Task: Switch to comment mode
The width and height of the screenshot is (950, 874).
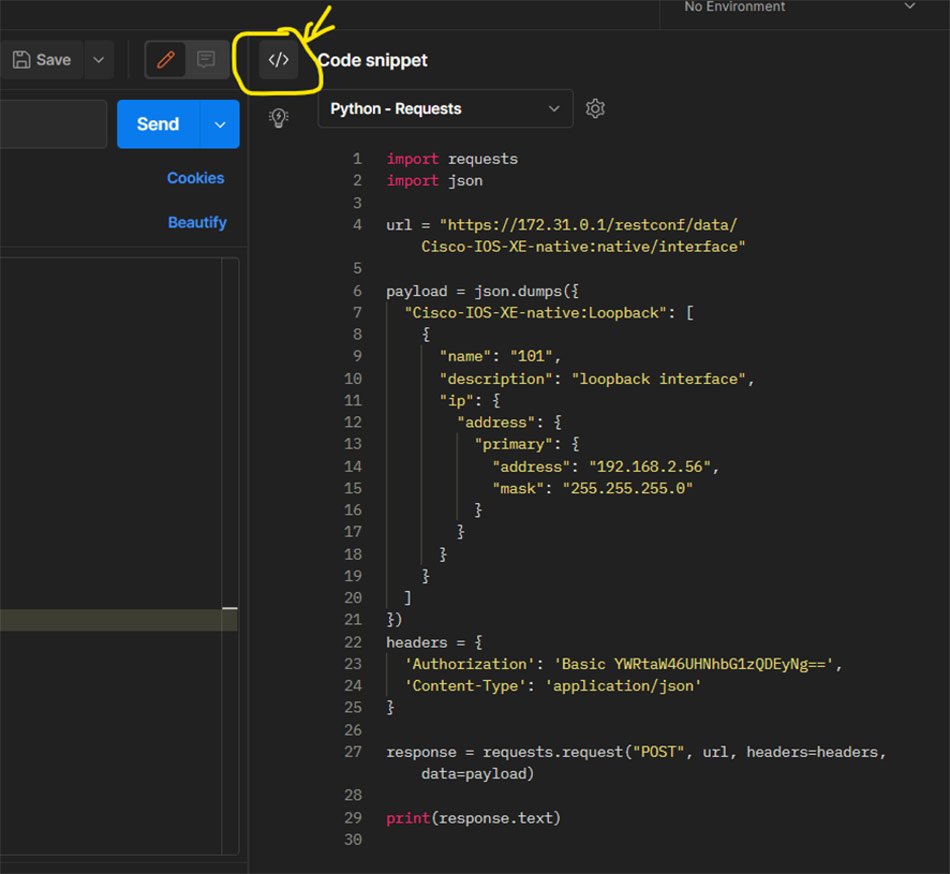Action: point(206,60)
